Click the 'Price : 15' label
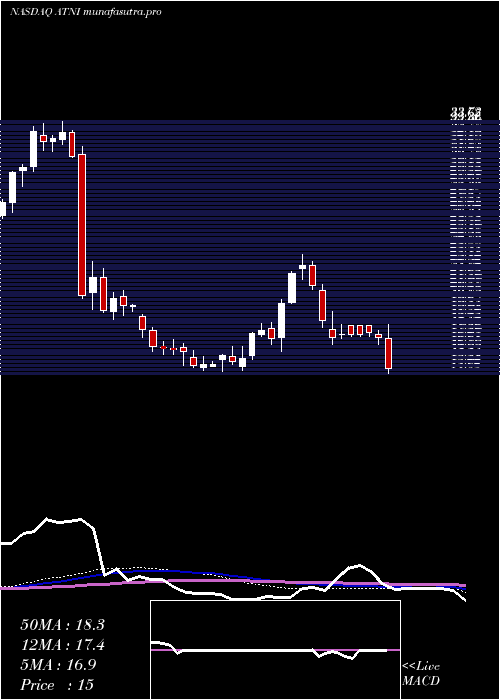500x700 pixels. 57,685
